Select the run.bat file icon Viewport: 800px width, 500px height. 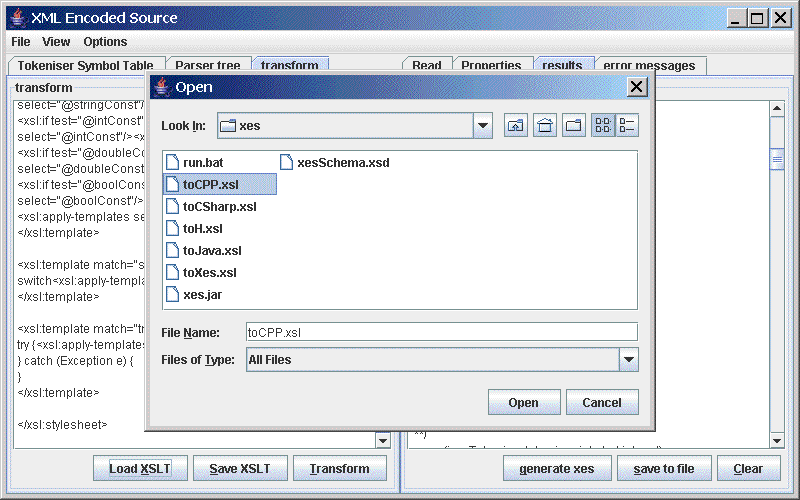click(x=172, y=162)
